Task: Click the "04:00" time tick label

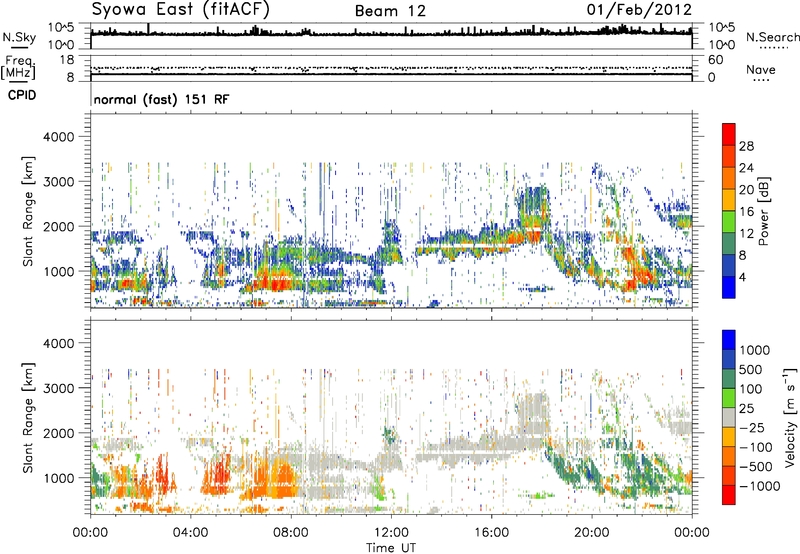Action: 190,533
